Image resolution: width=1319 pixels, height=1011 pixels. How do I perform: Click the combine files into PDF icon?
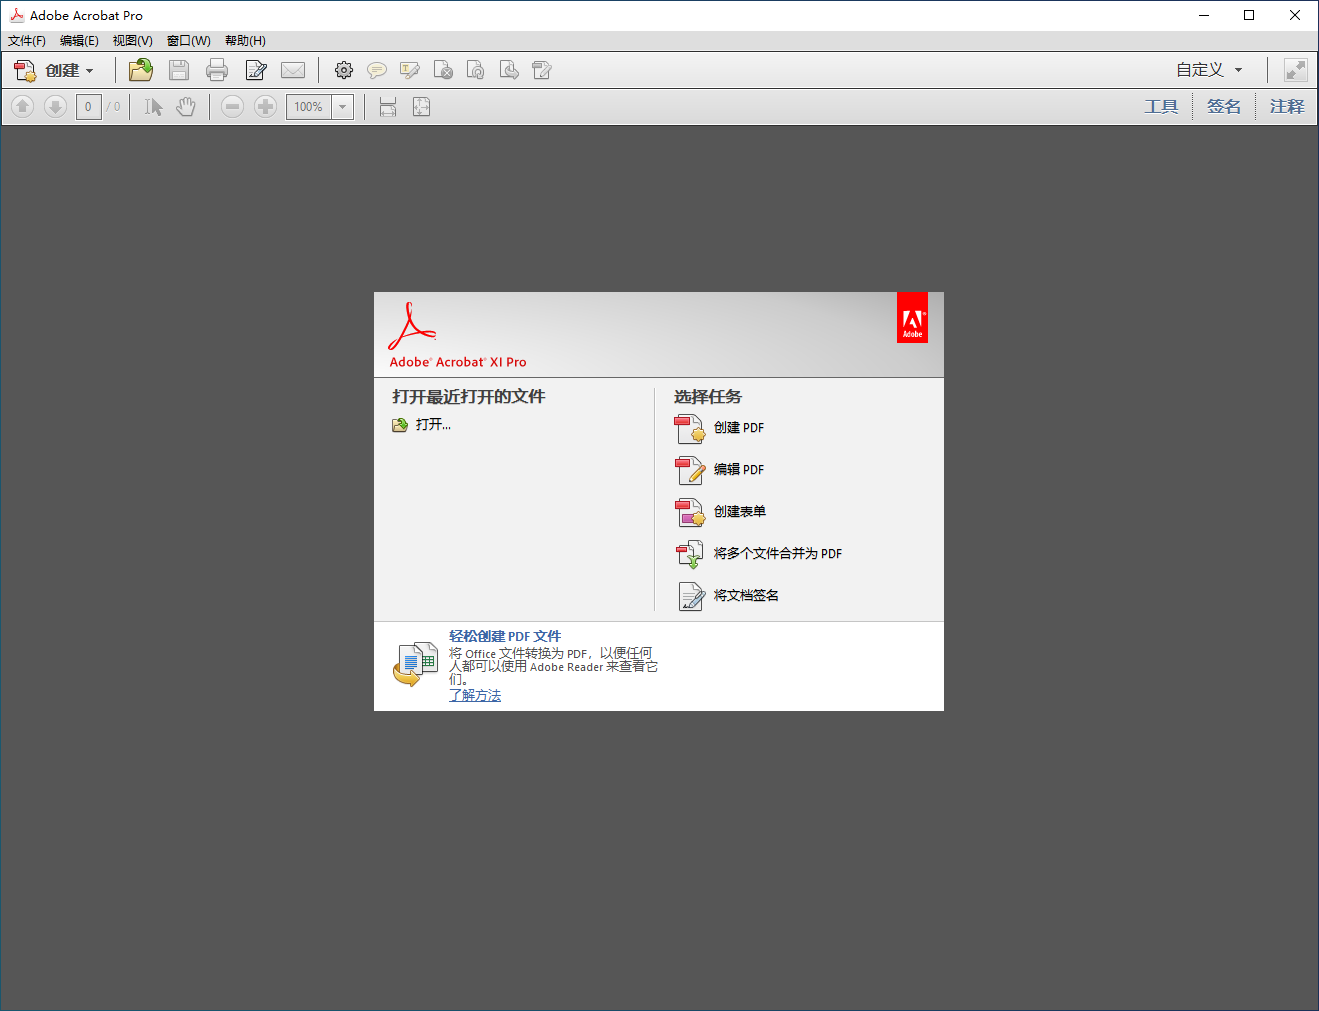pos(690,554)
